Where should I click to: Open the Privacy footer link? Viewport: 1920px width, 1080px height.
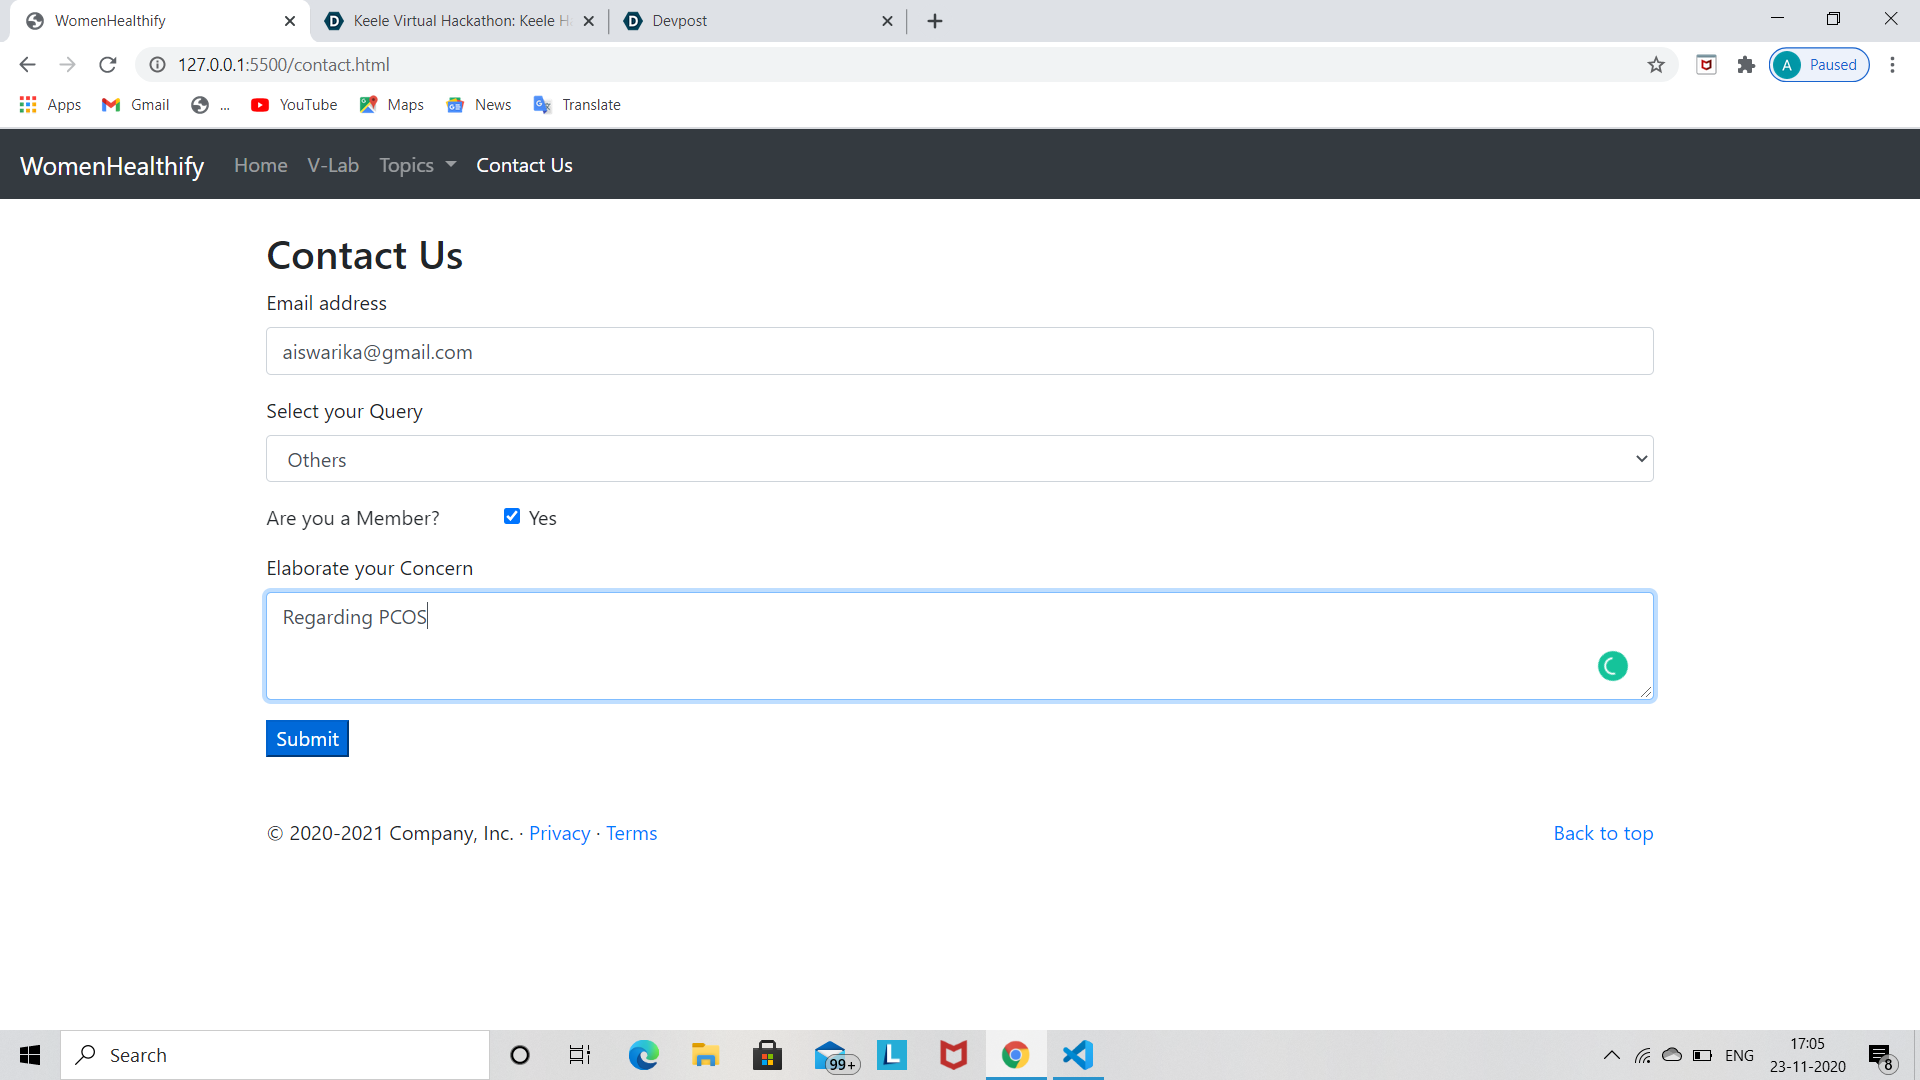tap(559, 833)
